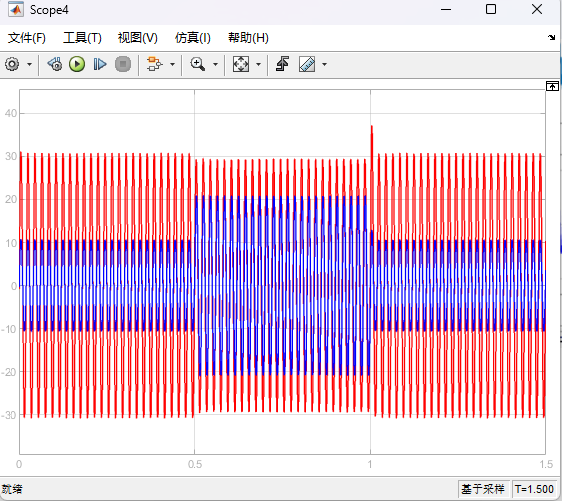Screen dimensions: 562x501
Task: Click the step forward icon
Action: pyautogui.click(x=100, y=65)
